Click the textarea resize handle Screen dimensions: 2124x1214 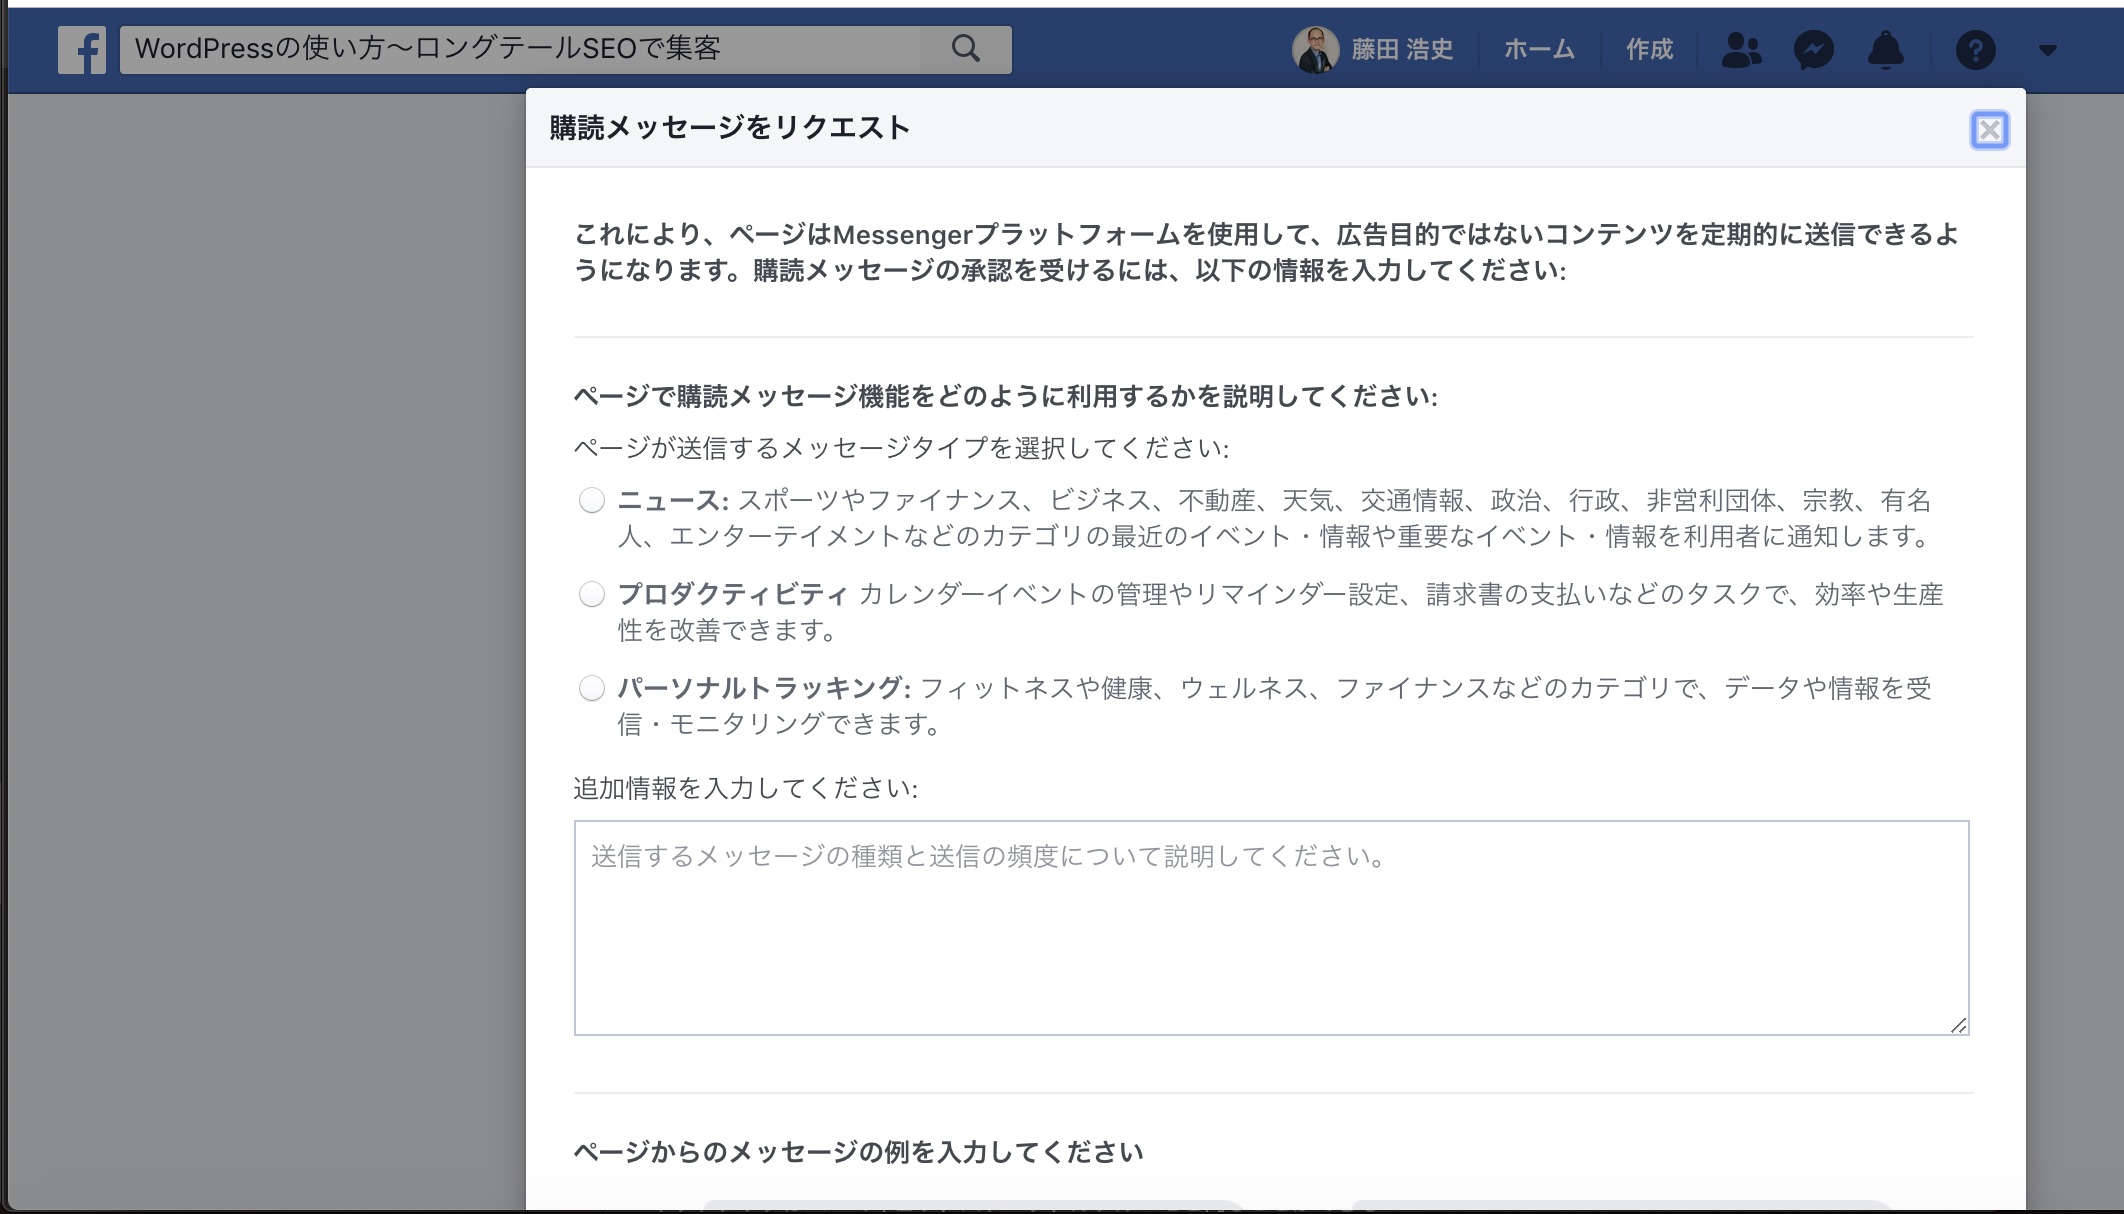tap(1958, 1025)
